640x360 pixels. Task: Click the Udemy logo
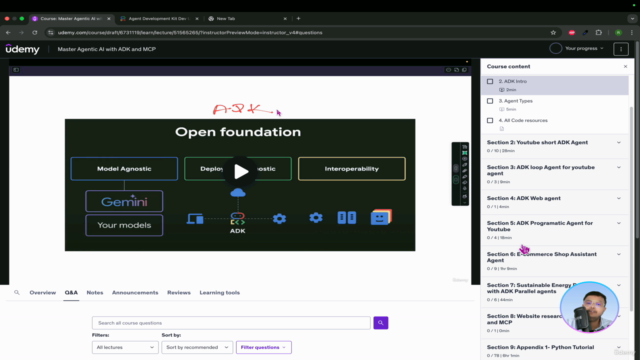tap(22, 49)
